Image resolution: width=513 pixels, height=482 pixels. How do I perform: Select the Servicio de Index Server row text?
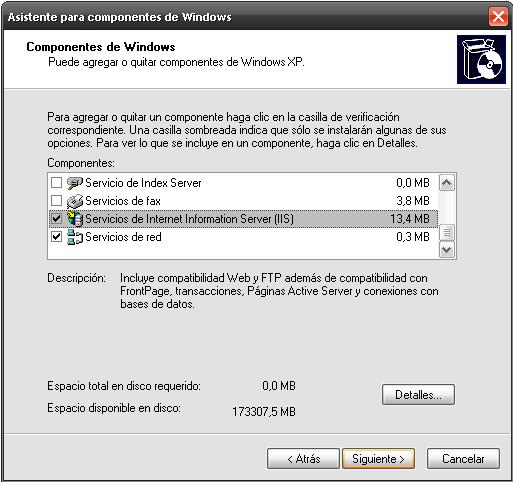[143, 183]
